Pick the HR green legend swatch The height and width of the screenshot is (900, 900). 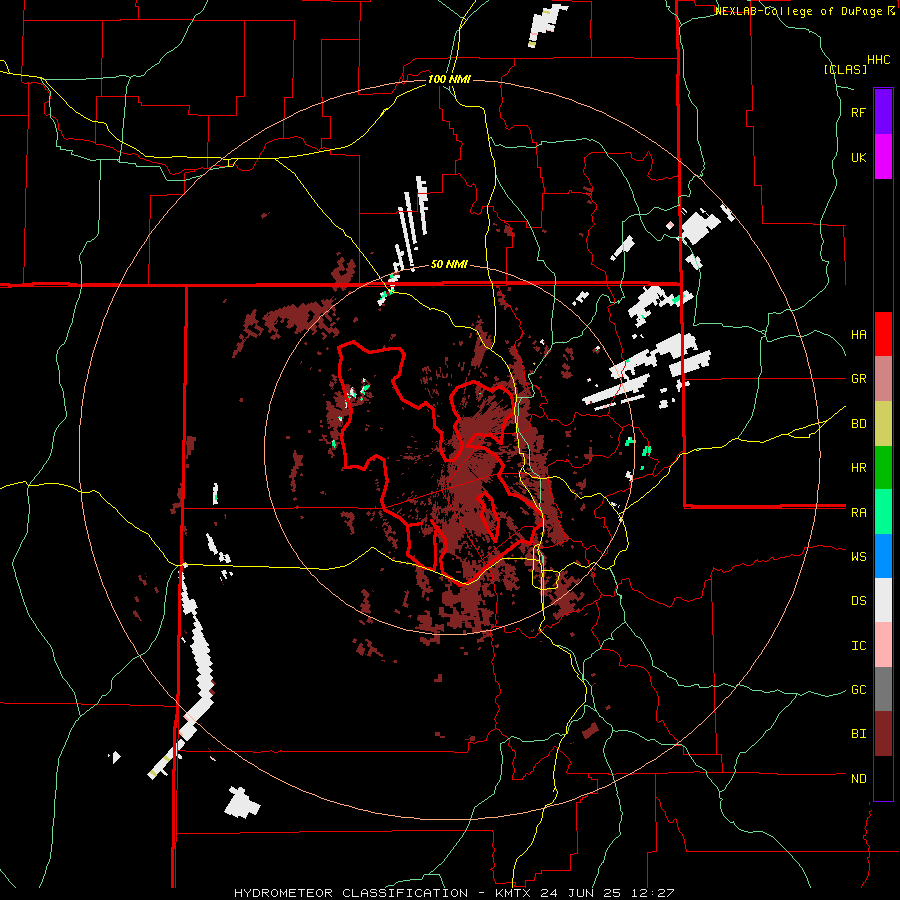(883, 467)
